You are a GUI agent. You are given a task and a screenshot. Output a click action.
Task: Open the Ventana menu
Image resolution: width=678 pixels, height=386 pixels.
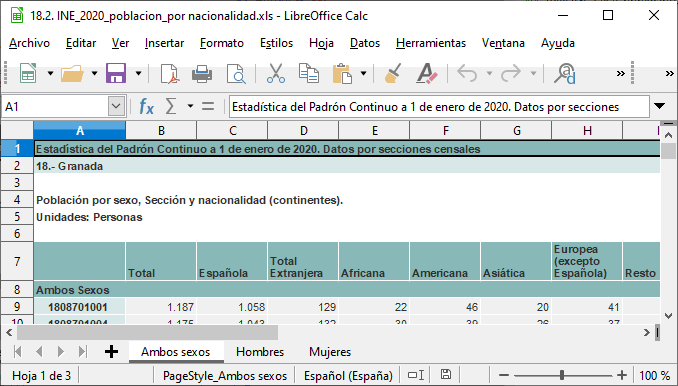[x=503, y=43]
